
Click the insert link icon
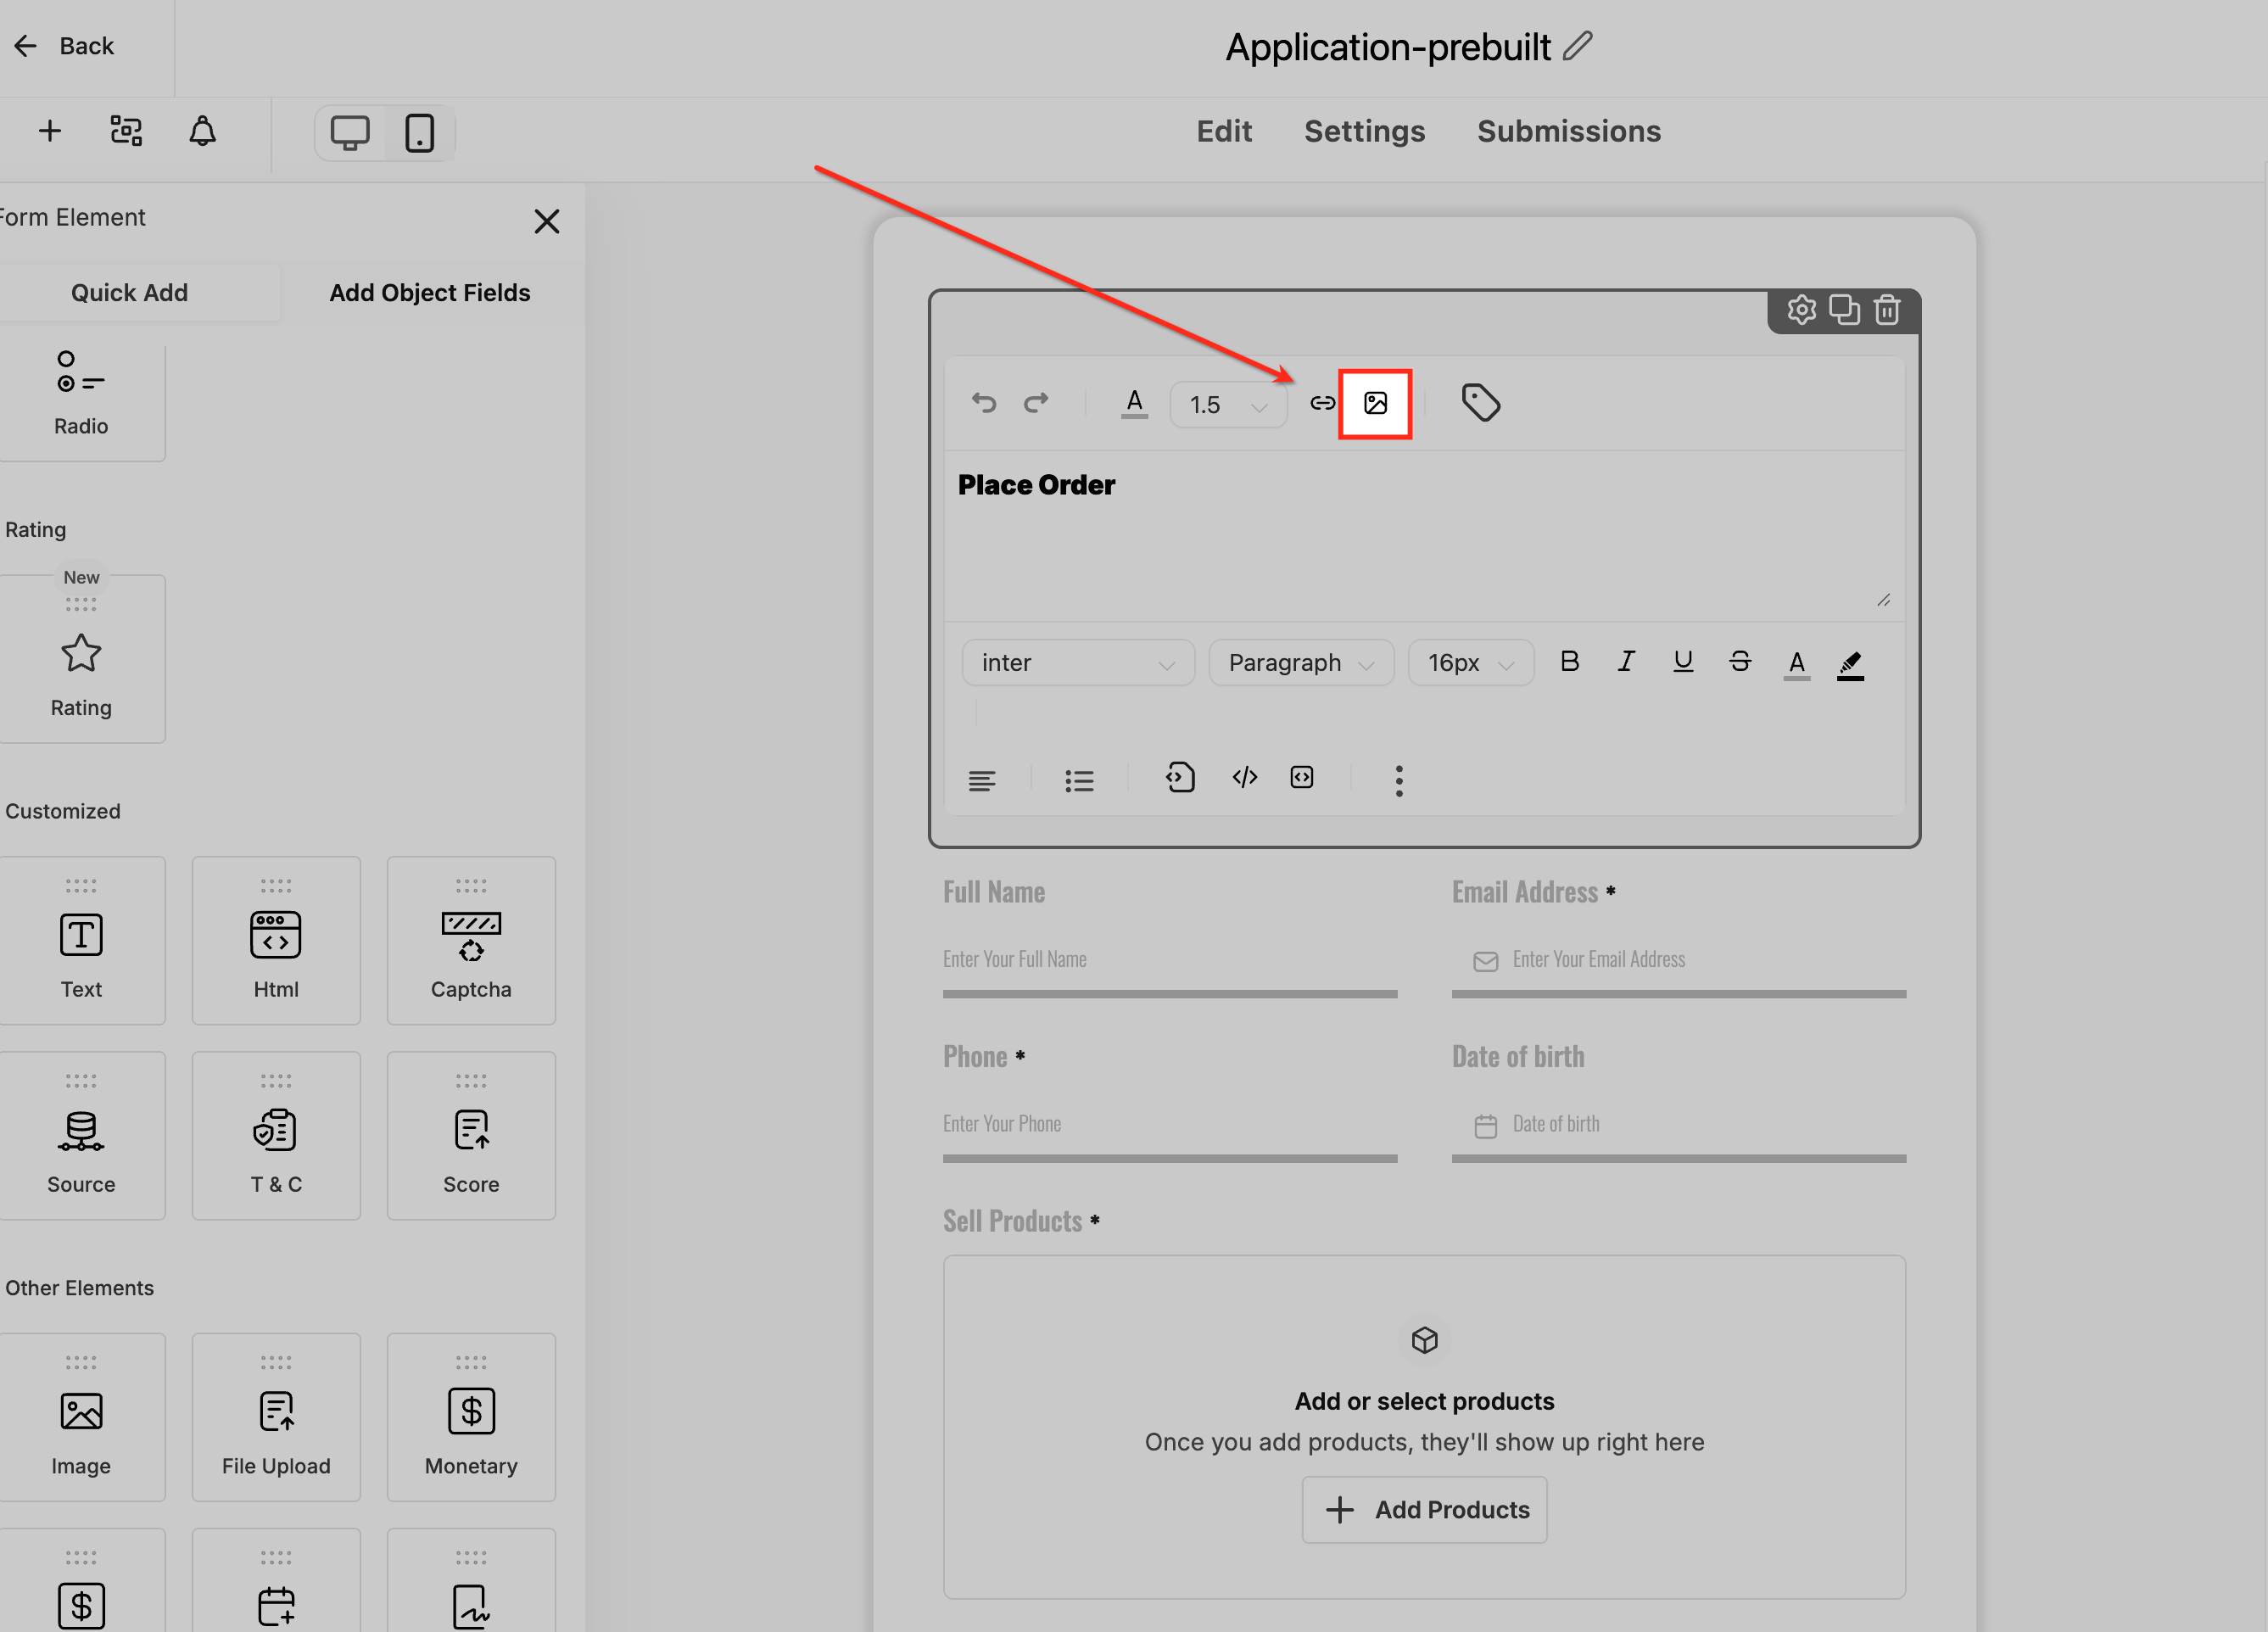[x=1322, y=403]
